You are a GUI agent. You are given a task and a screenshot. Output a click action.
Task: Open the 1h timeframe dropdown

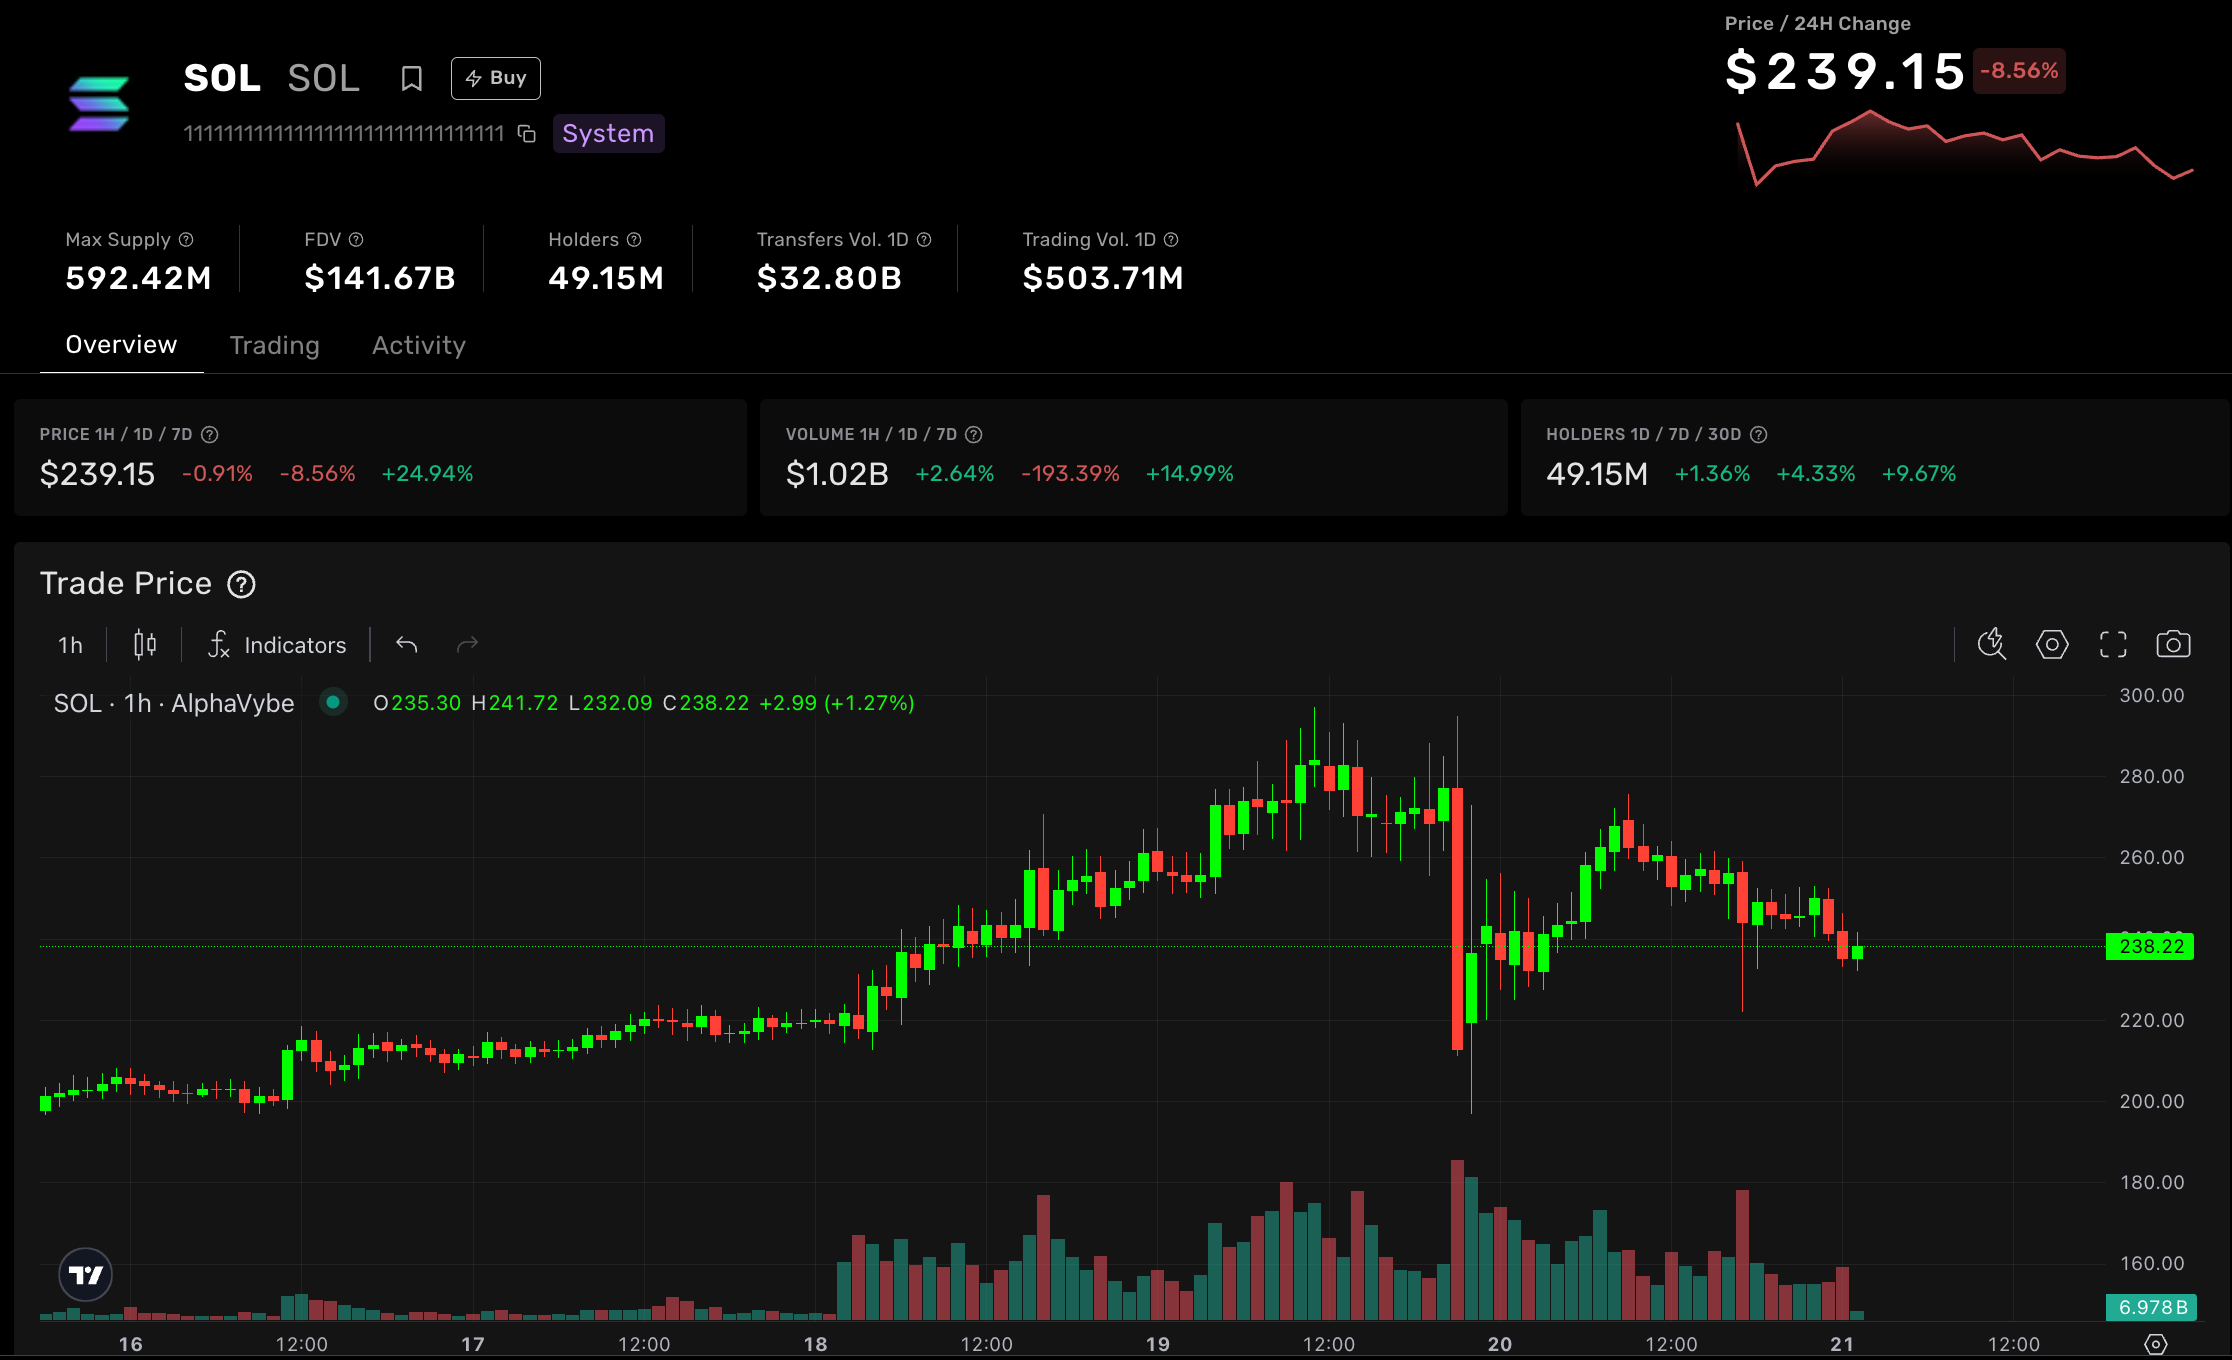pyautogui.click(x=70, y=645)
